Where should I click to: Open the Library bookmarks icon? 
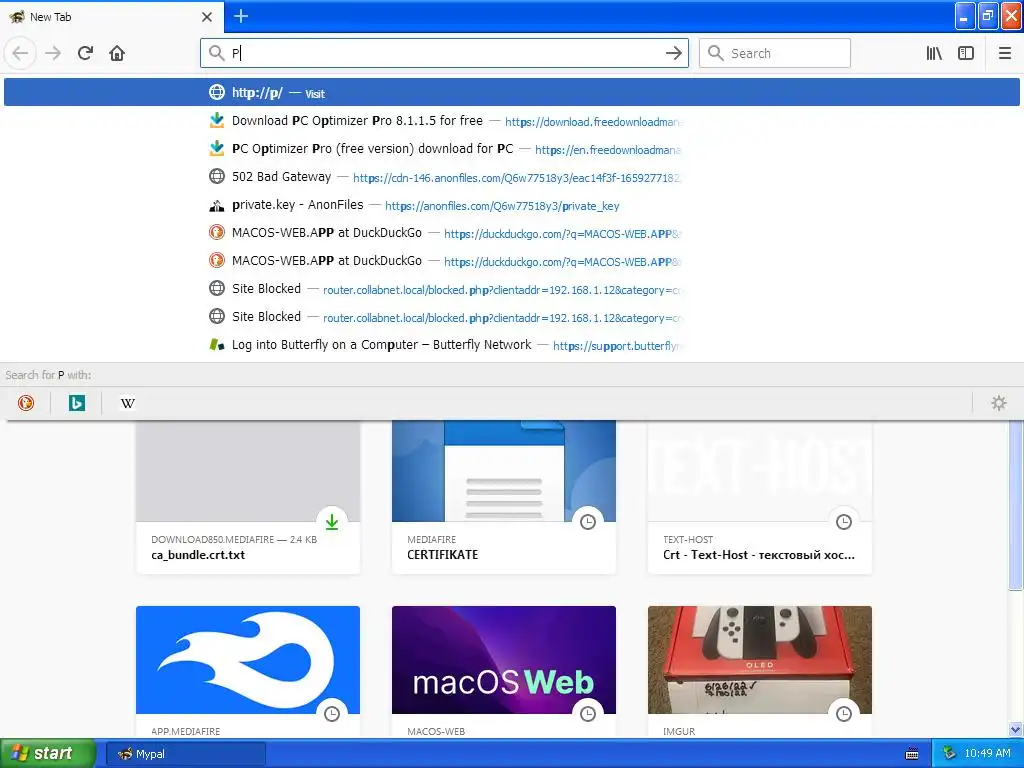(x=934, y=53)
